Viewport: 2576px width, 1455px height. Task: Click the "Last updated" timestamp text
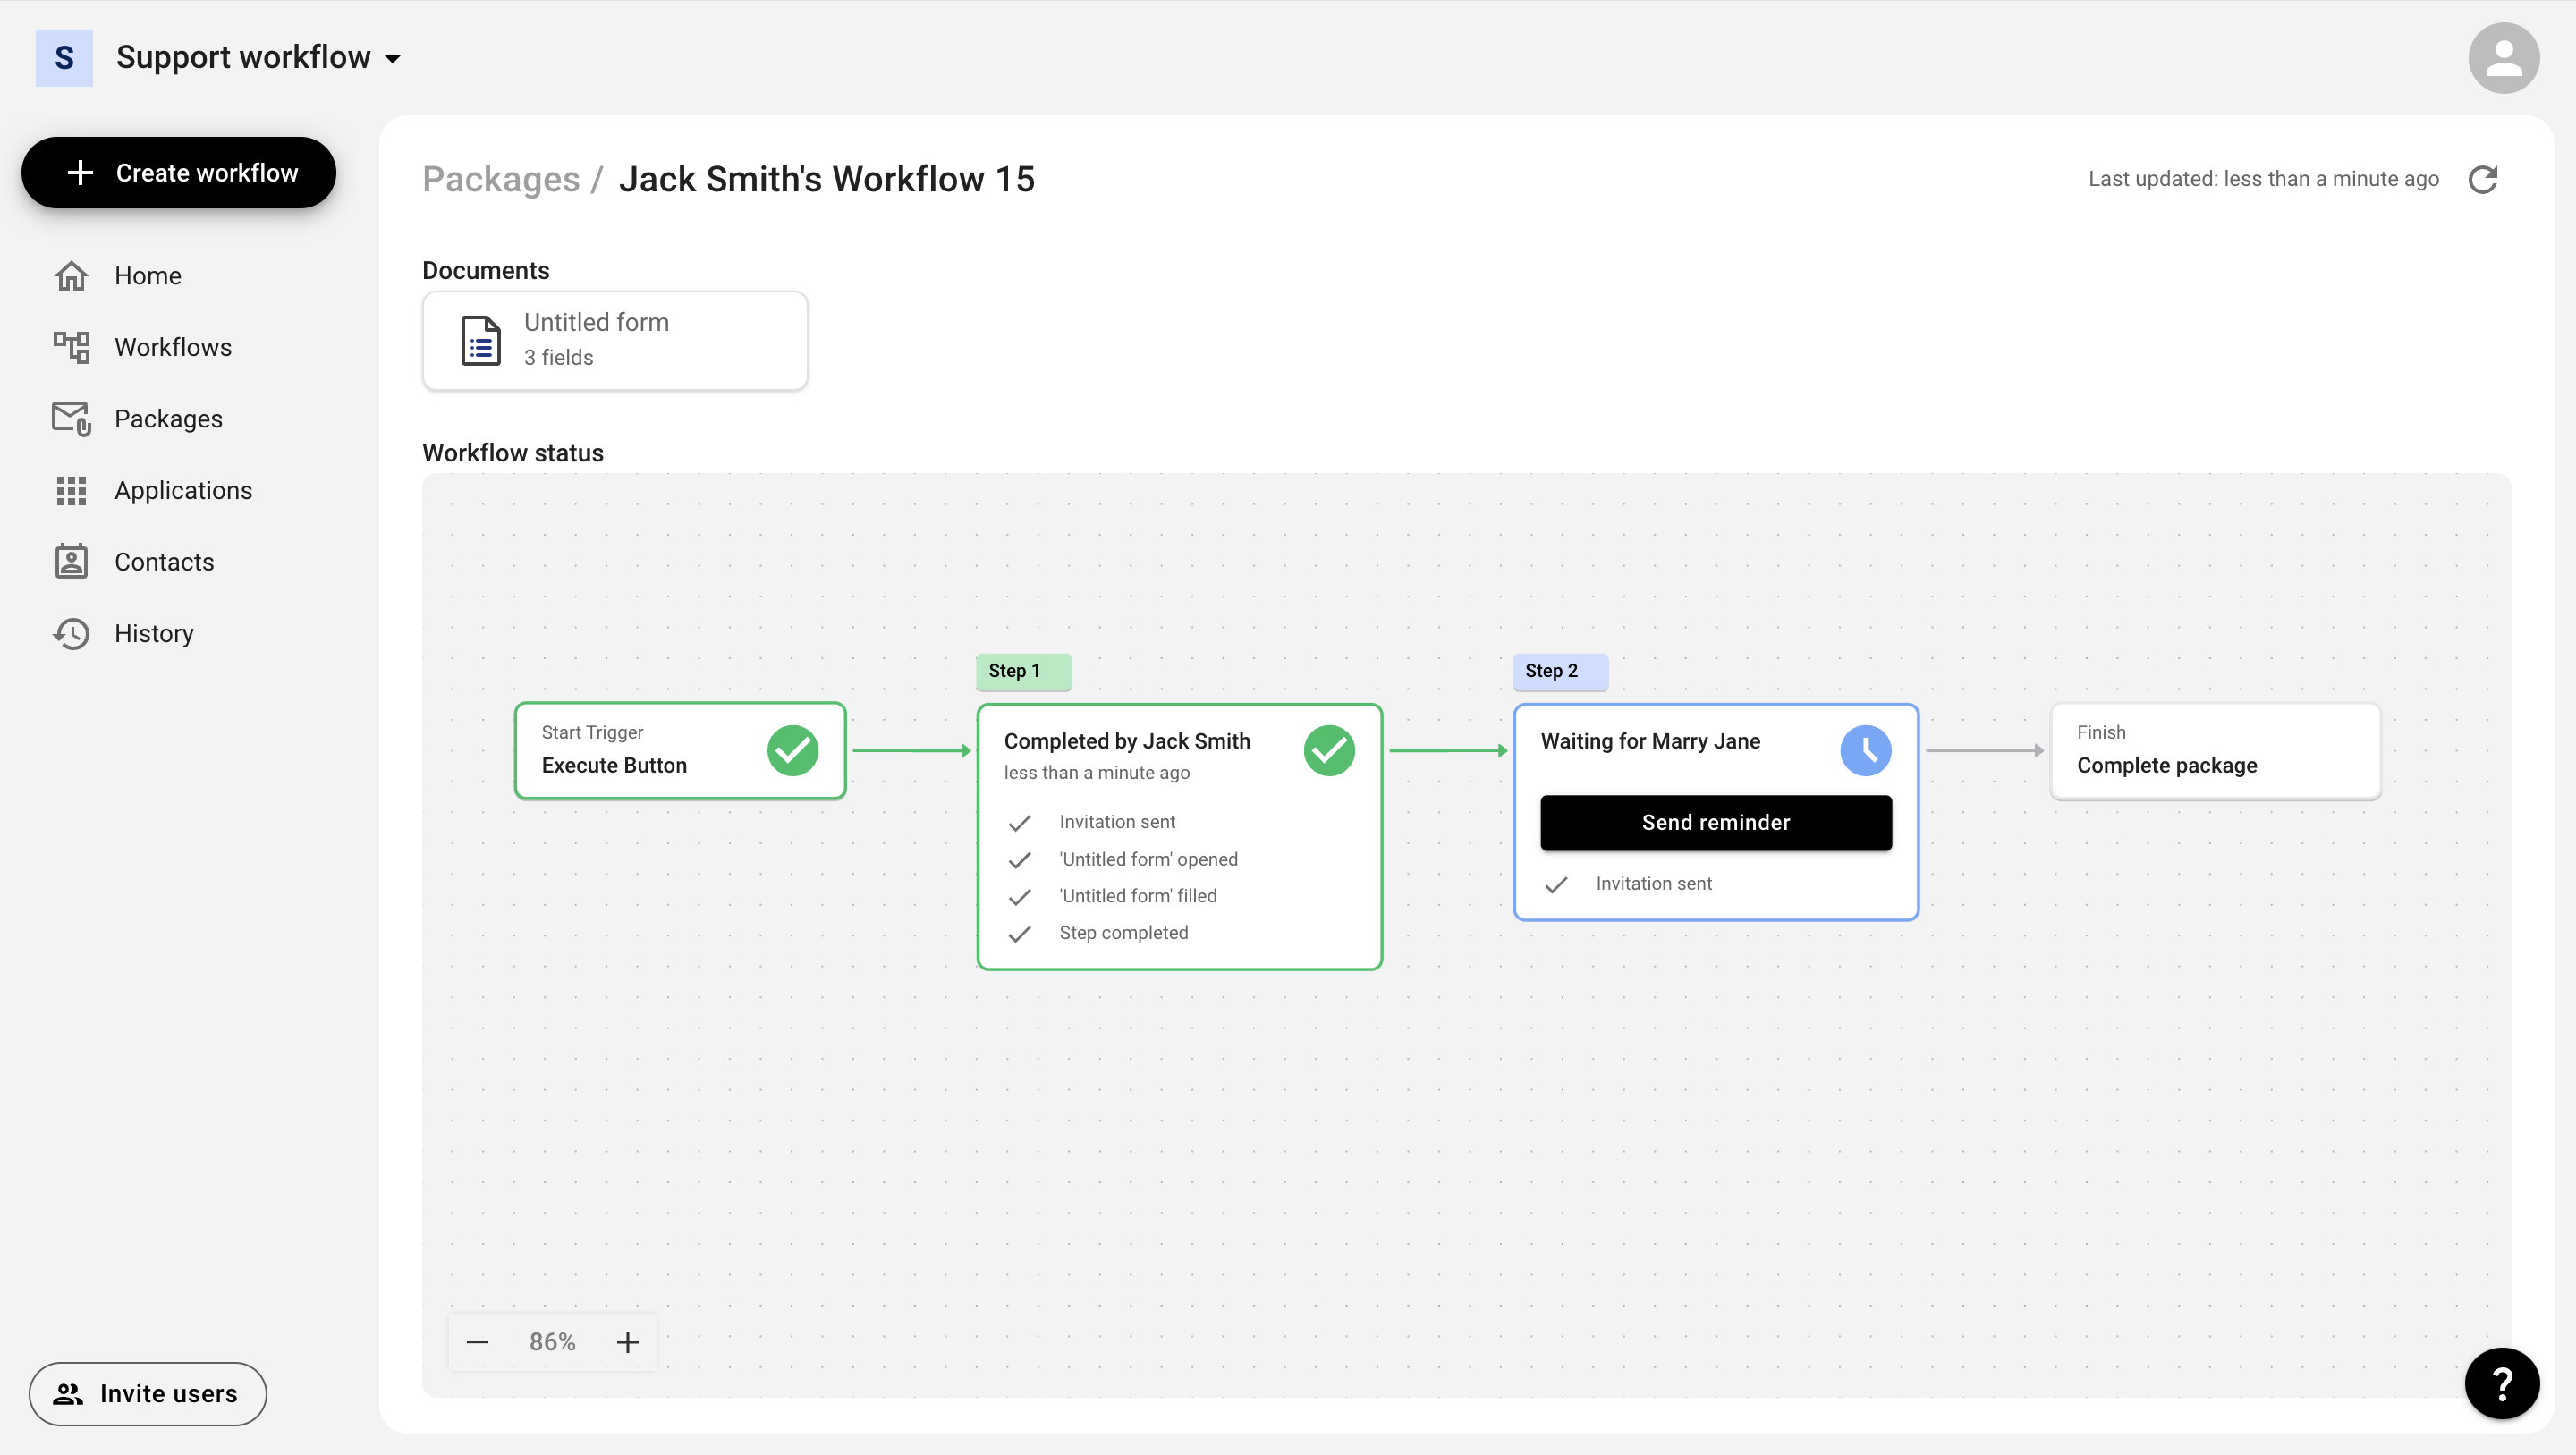[2263, 179]
